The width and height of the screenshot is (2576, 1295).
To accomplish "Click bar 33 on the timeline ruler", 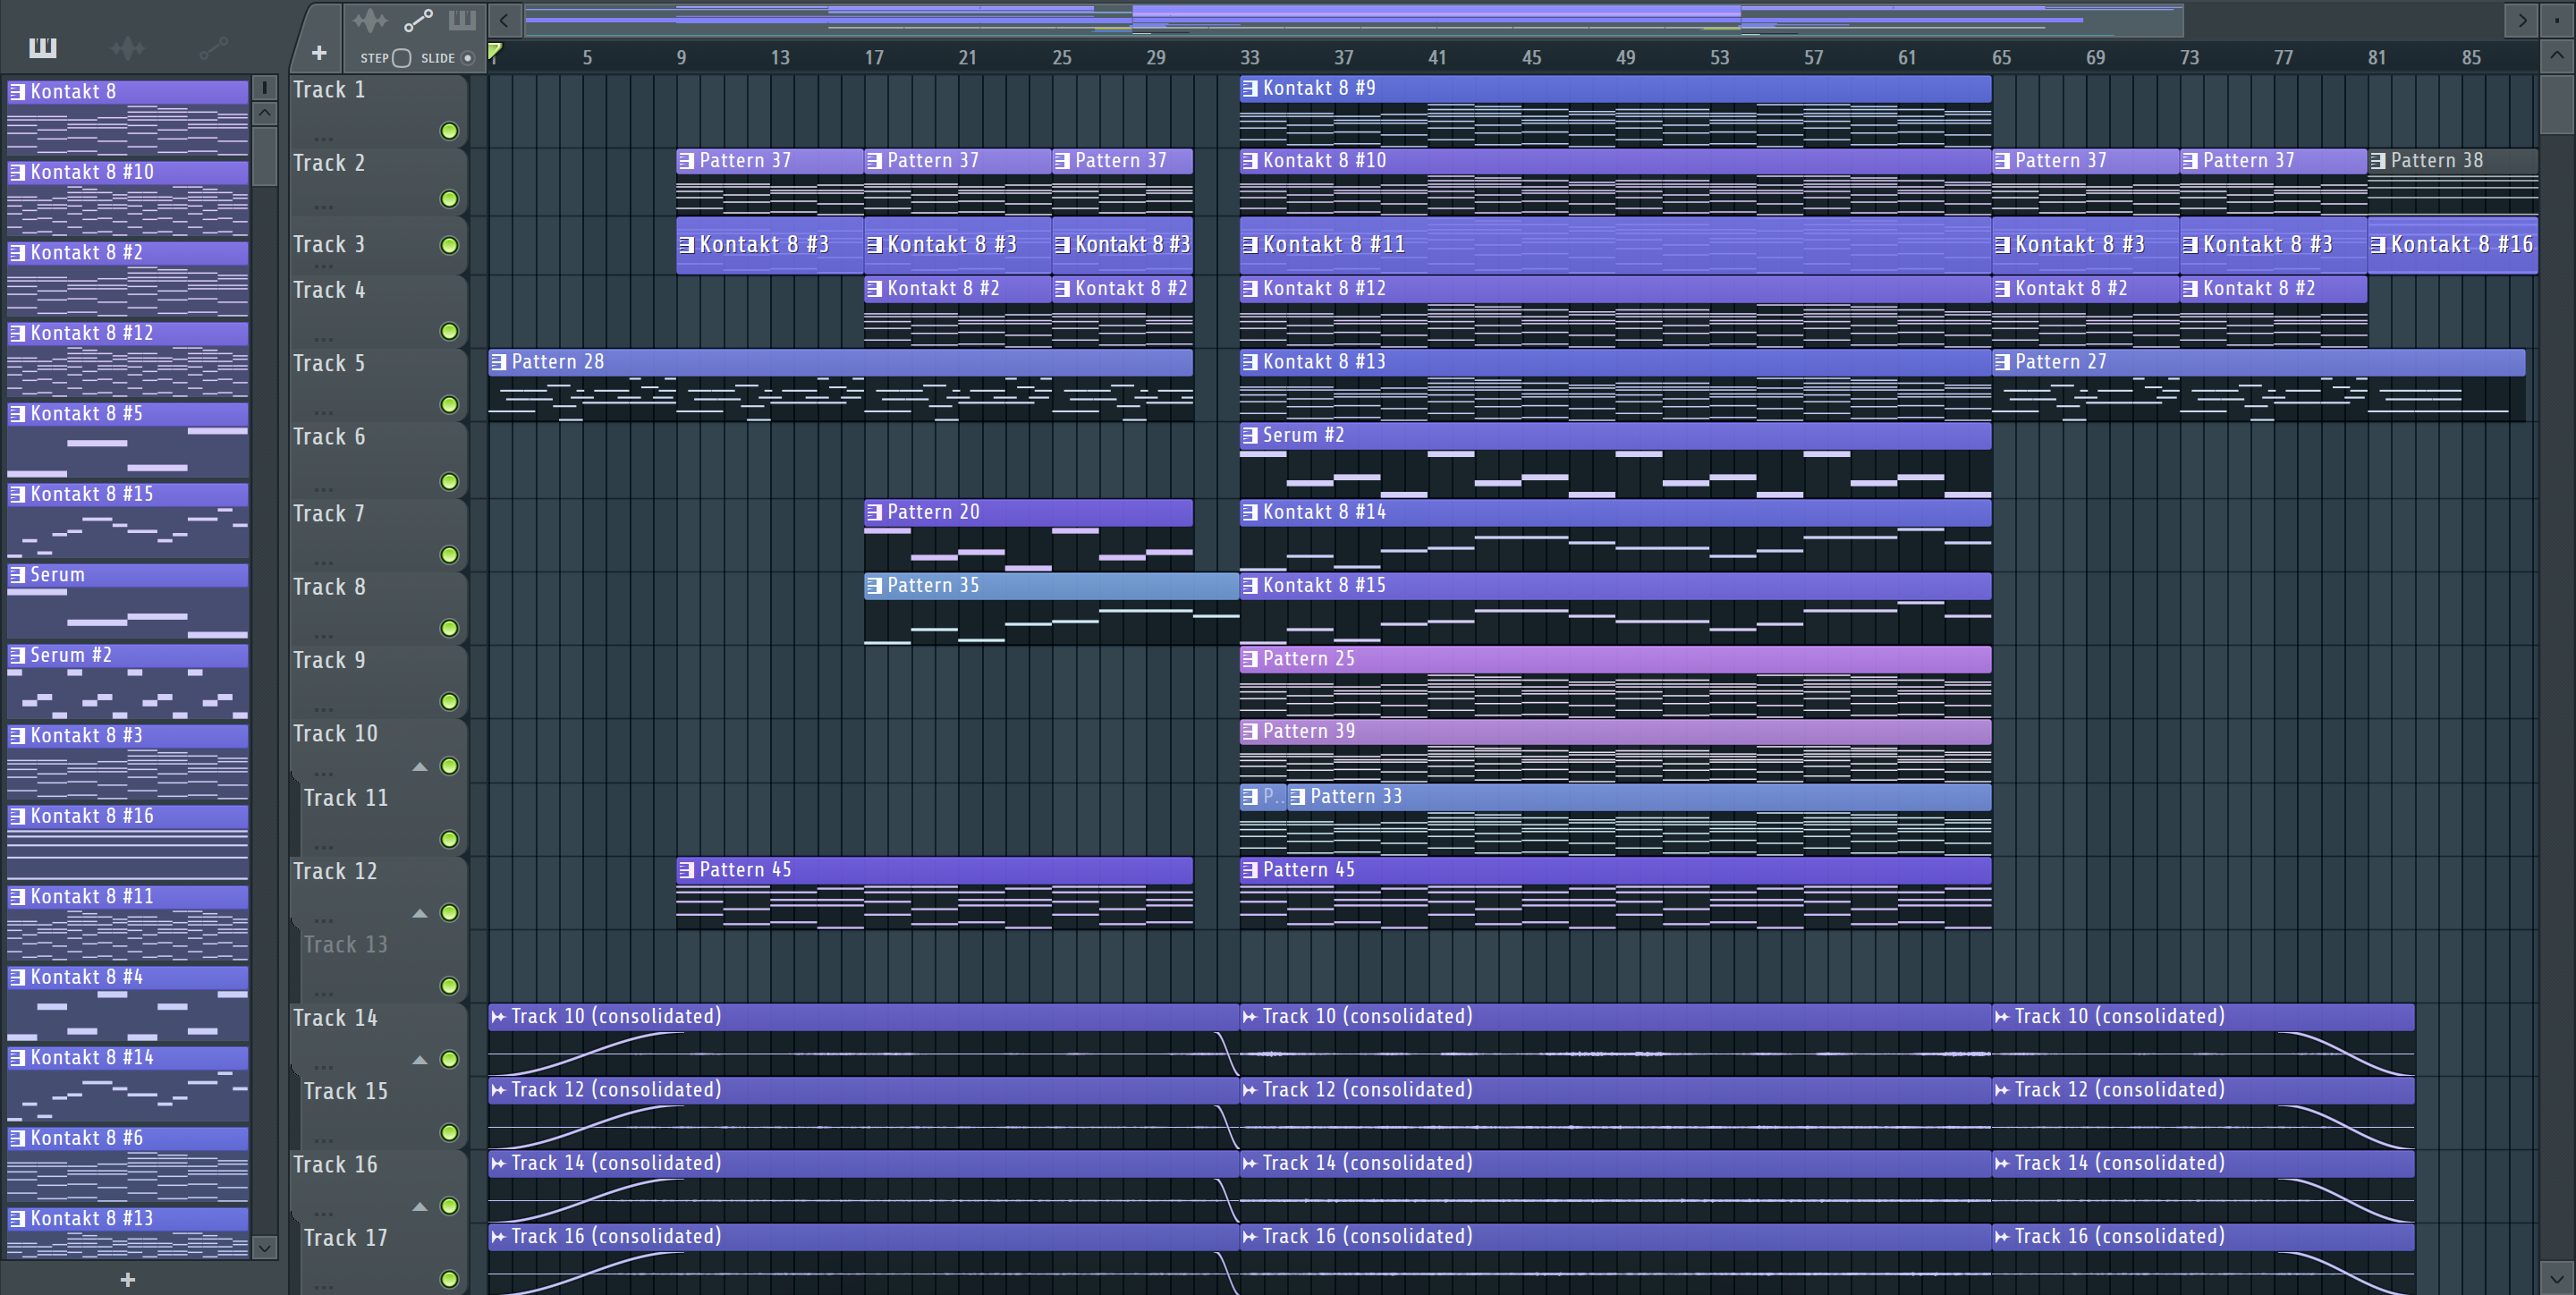I will click(1250, 58).
